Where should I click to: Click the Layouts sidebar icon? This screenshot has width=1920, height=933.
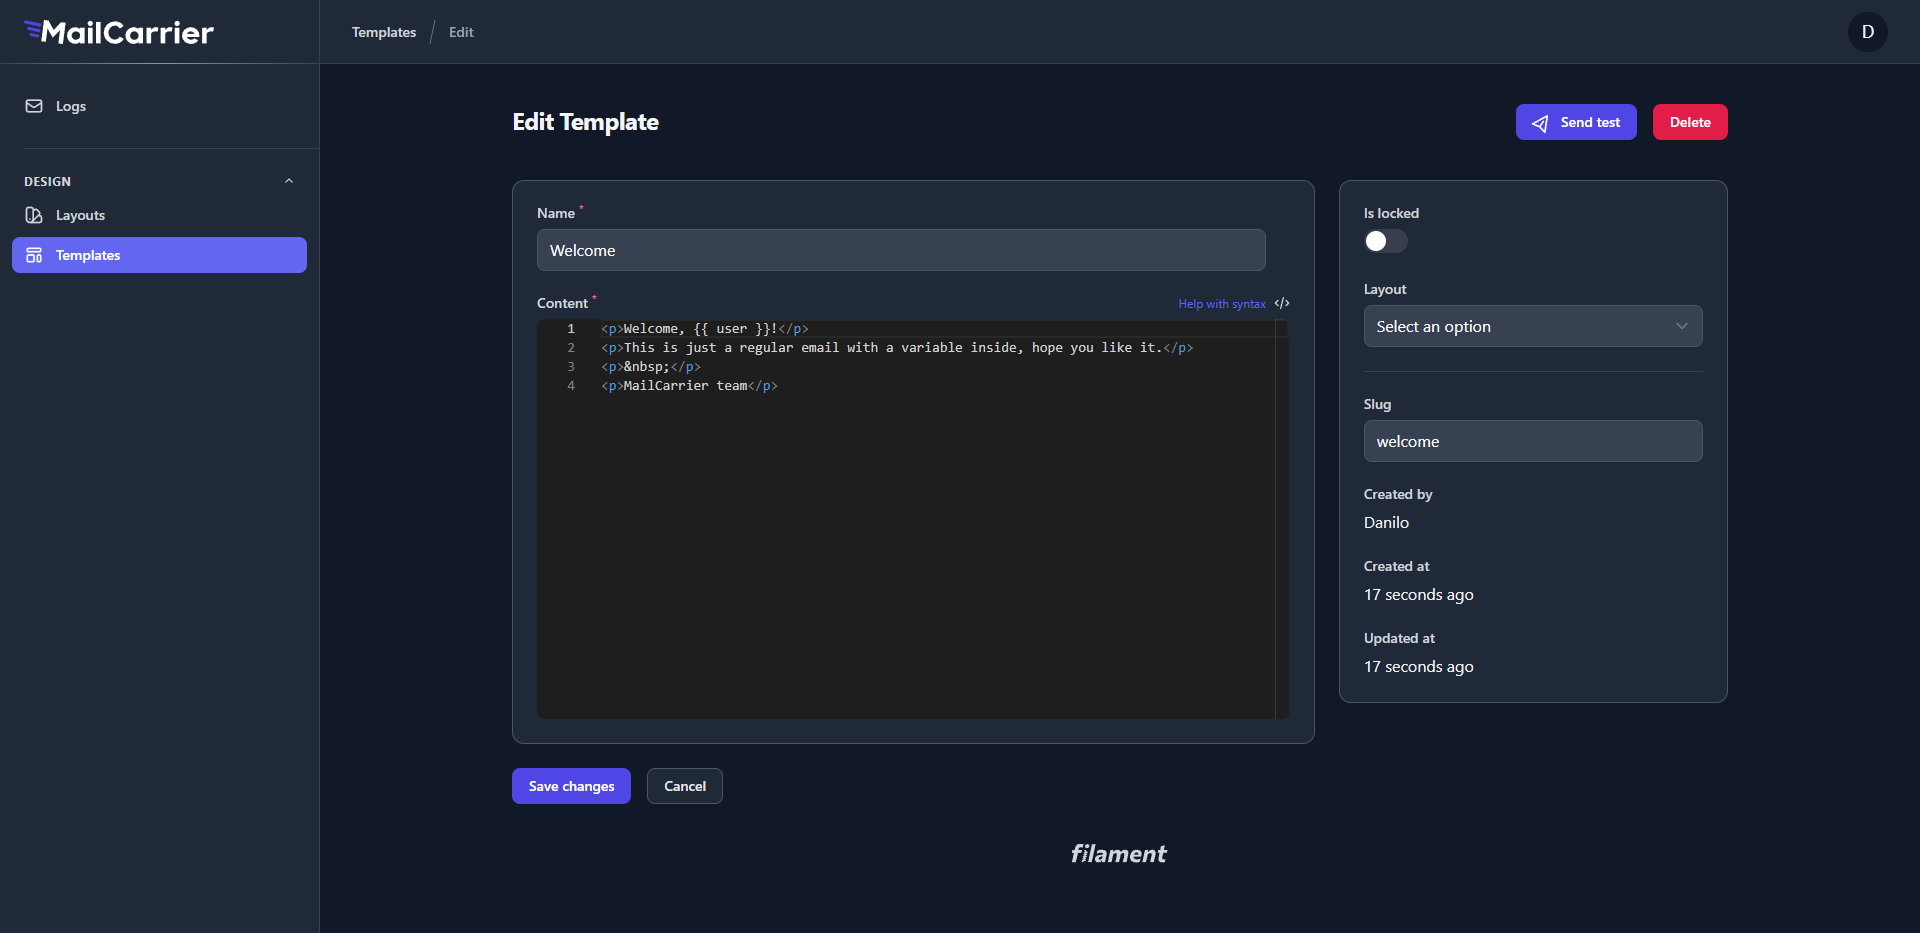coord(34,215)
